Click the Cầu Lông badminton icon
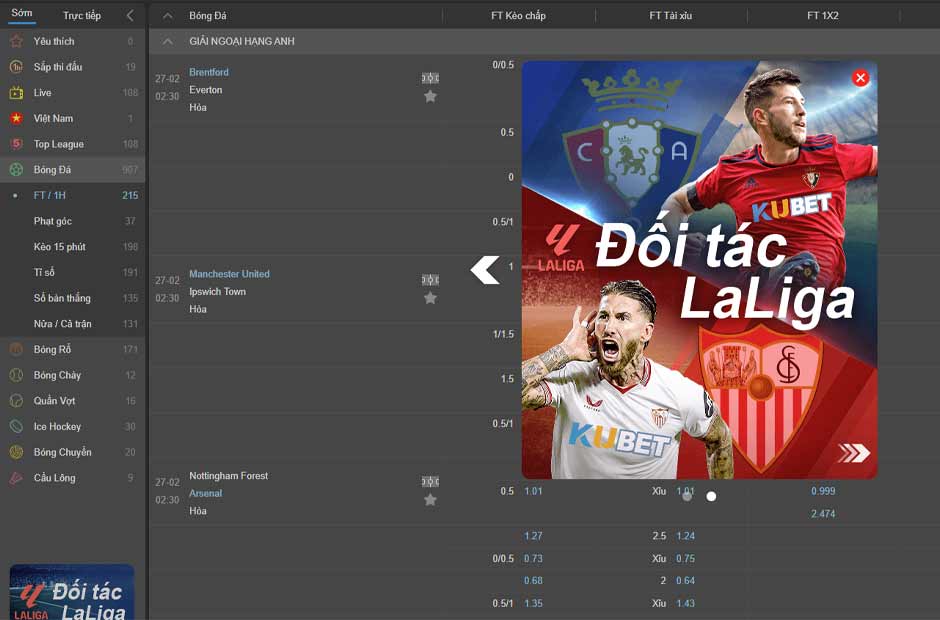Image resolution: width=940 pixels, height=620 pixels. pos(16,478)
